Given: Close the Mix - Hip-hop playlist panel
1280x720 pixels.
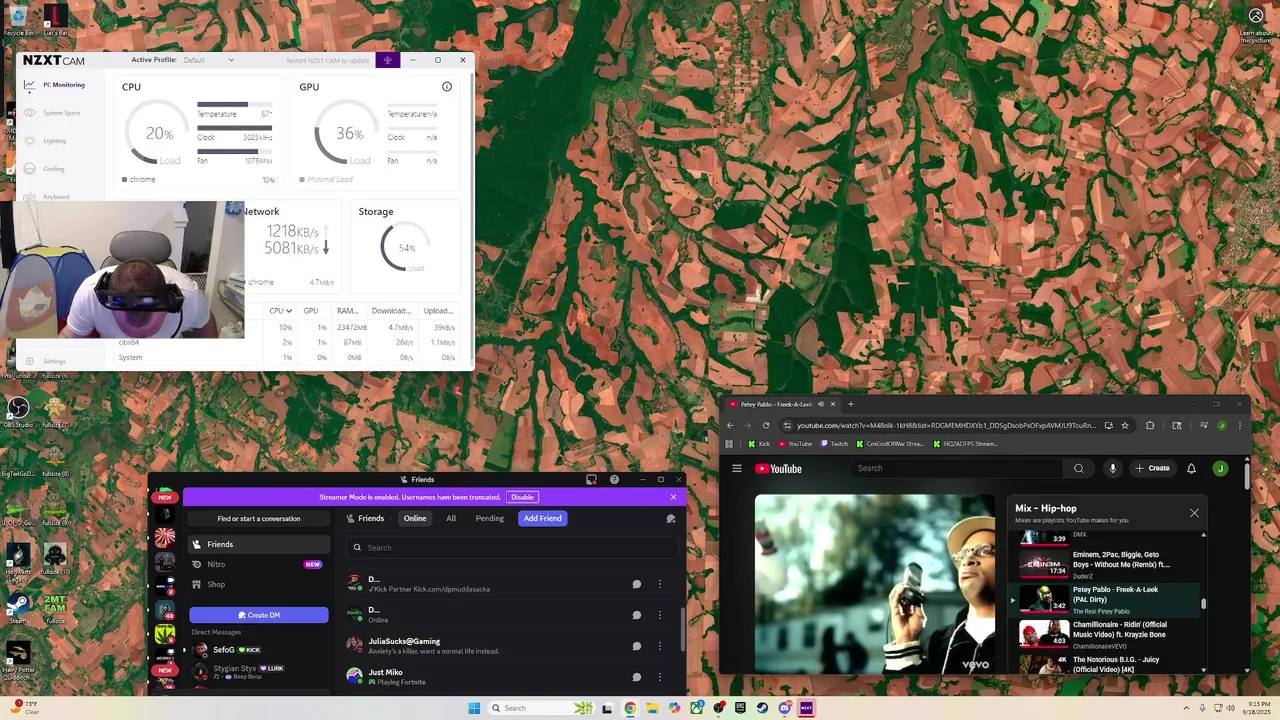Looking at the screenshot, I should click(1194, 513).
